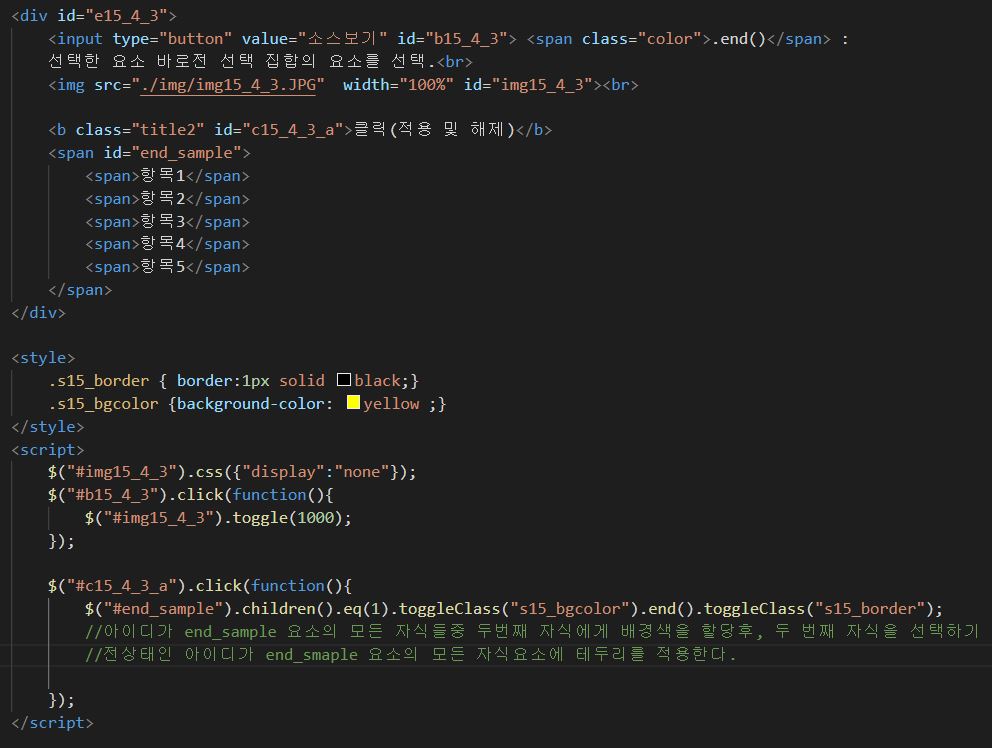Click the css({"display":"none"}) line
Image resolution: width=992 pixels, height=748 pixels.
[x=232, y=472]
